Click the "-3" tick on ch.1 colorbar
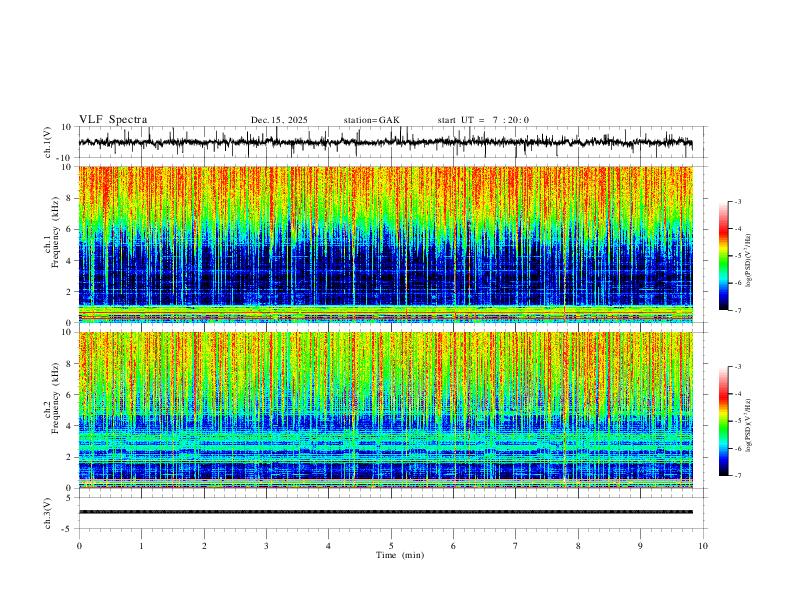This screenshot has height=612, width=792. [737, 201]
